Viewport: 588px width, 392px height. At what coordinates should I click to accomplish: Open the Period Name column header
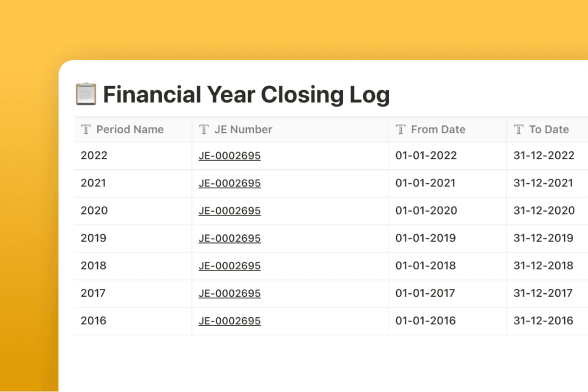133,130
